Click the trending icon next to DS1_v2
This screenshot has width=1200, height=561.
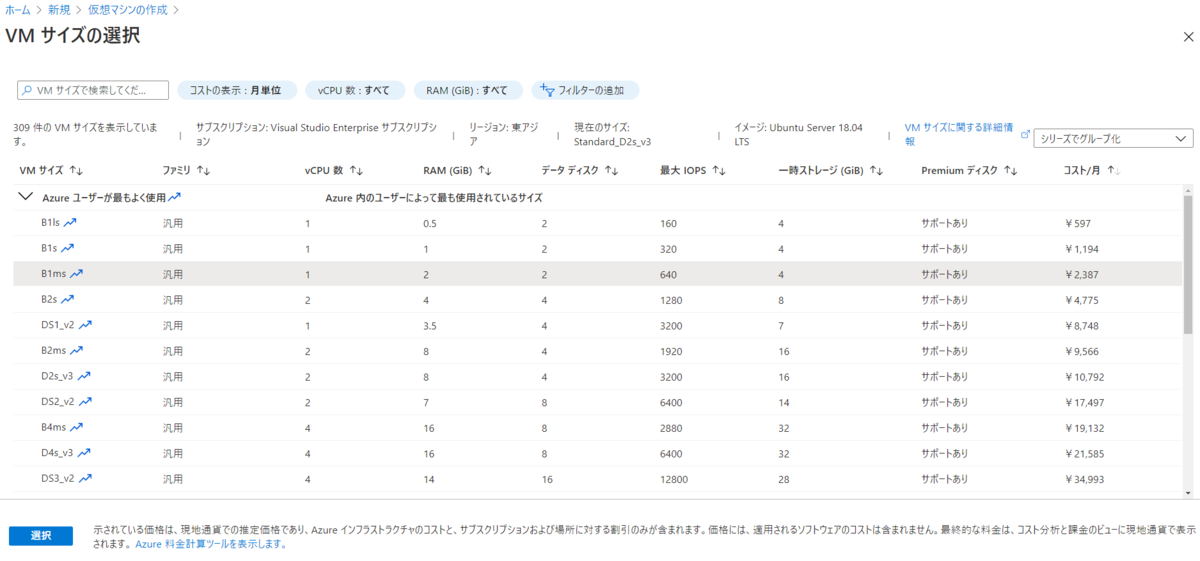(86, 325)
